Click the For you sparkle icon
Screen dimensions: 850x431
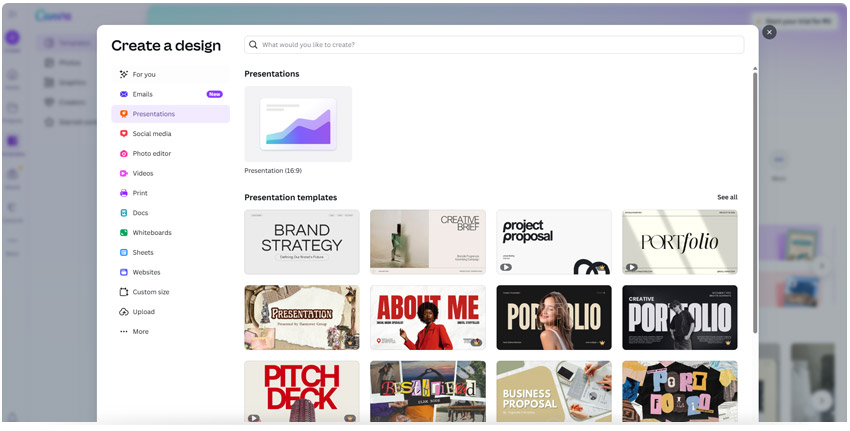click(x=124, y=74)
